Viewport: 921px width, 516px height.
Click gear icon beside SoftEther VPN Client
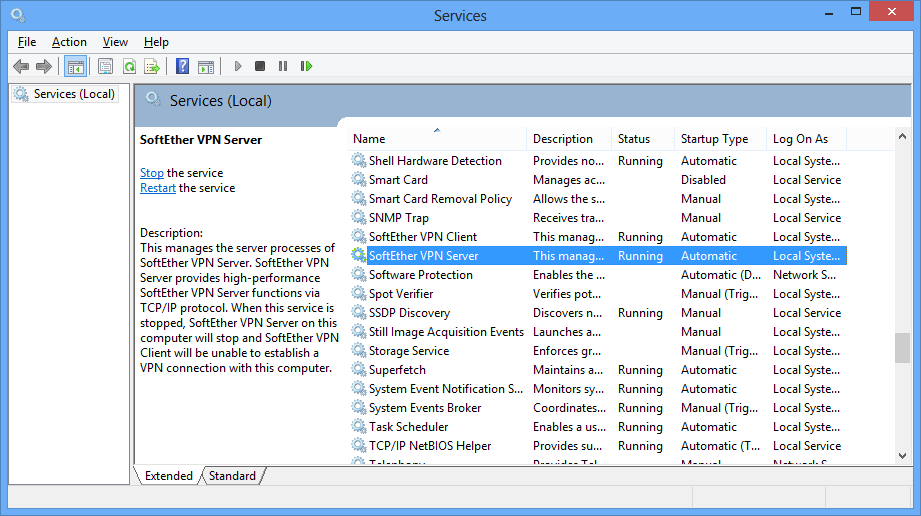(x=359, y=236)
